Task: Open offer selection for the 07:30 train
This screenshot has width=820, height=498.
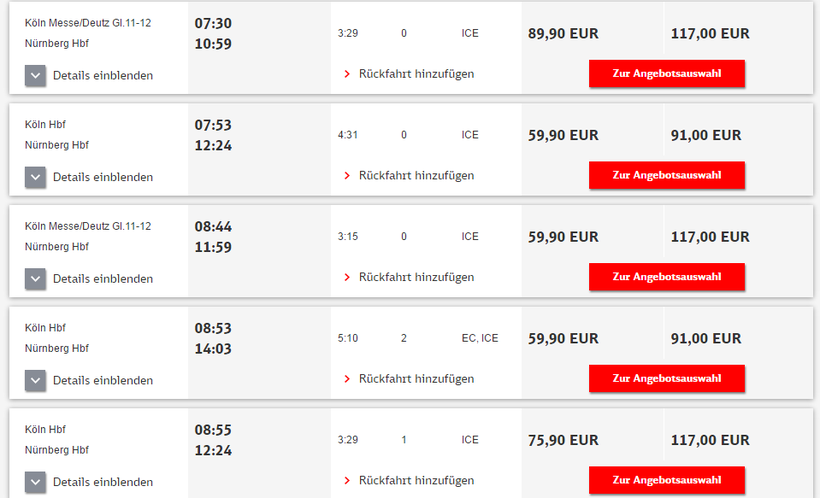Action: click(x=666, y=74)
